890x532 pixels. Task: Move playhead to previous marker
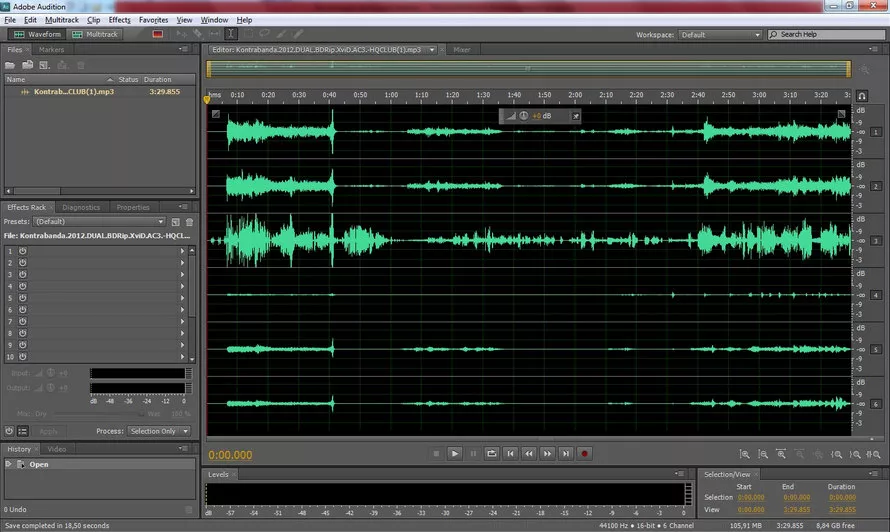click(x=510, y=454)
